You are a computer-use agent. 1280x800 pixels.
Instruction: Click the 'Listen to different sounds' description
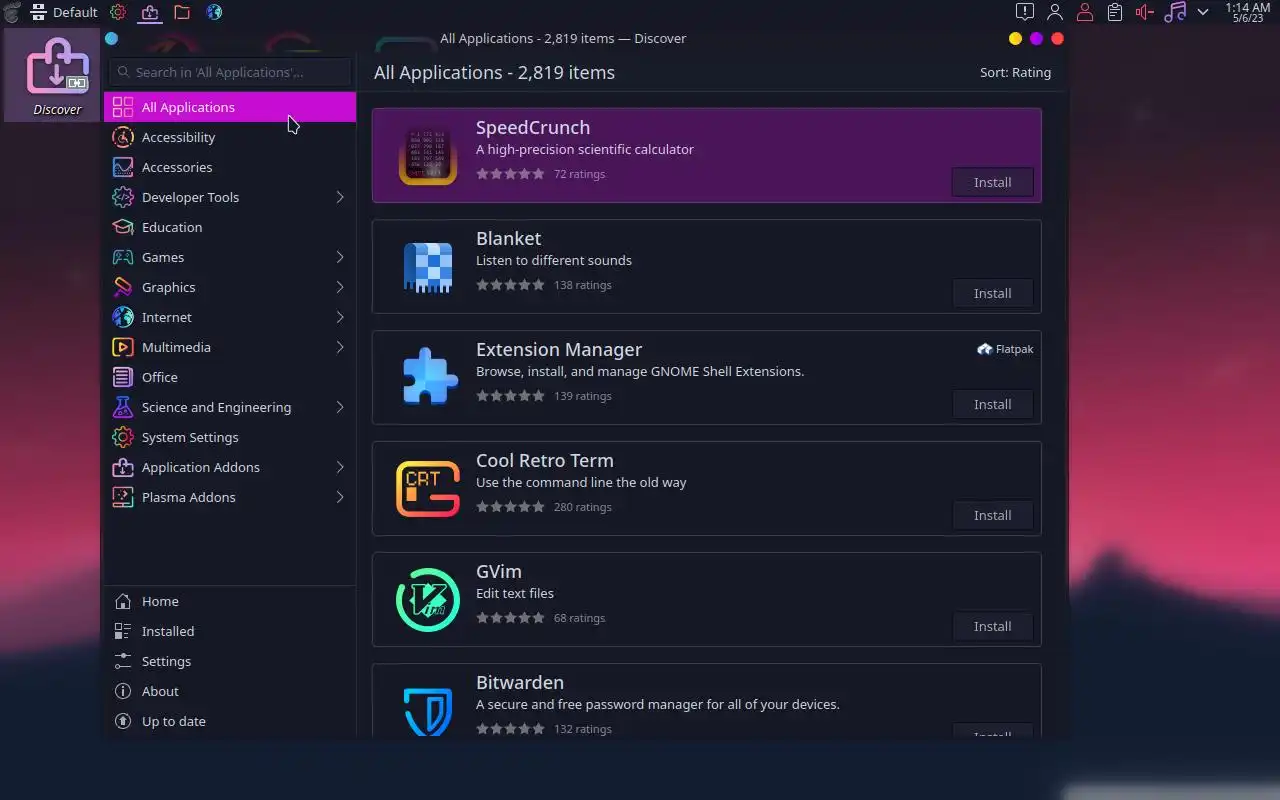coord(554,260)
